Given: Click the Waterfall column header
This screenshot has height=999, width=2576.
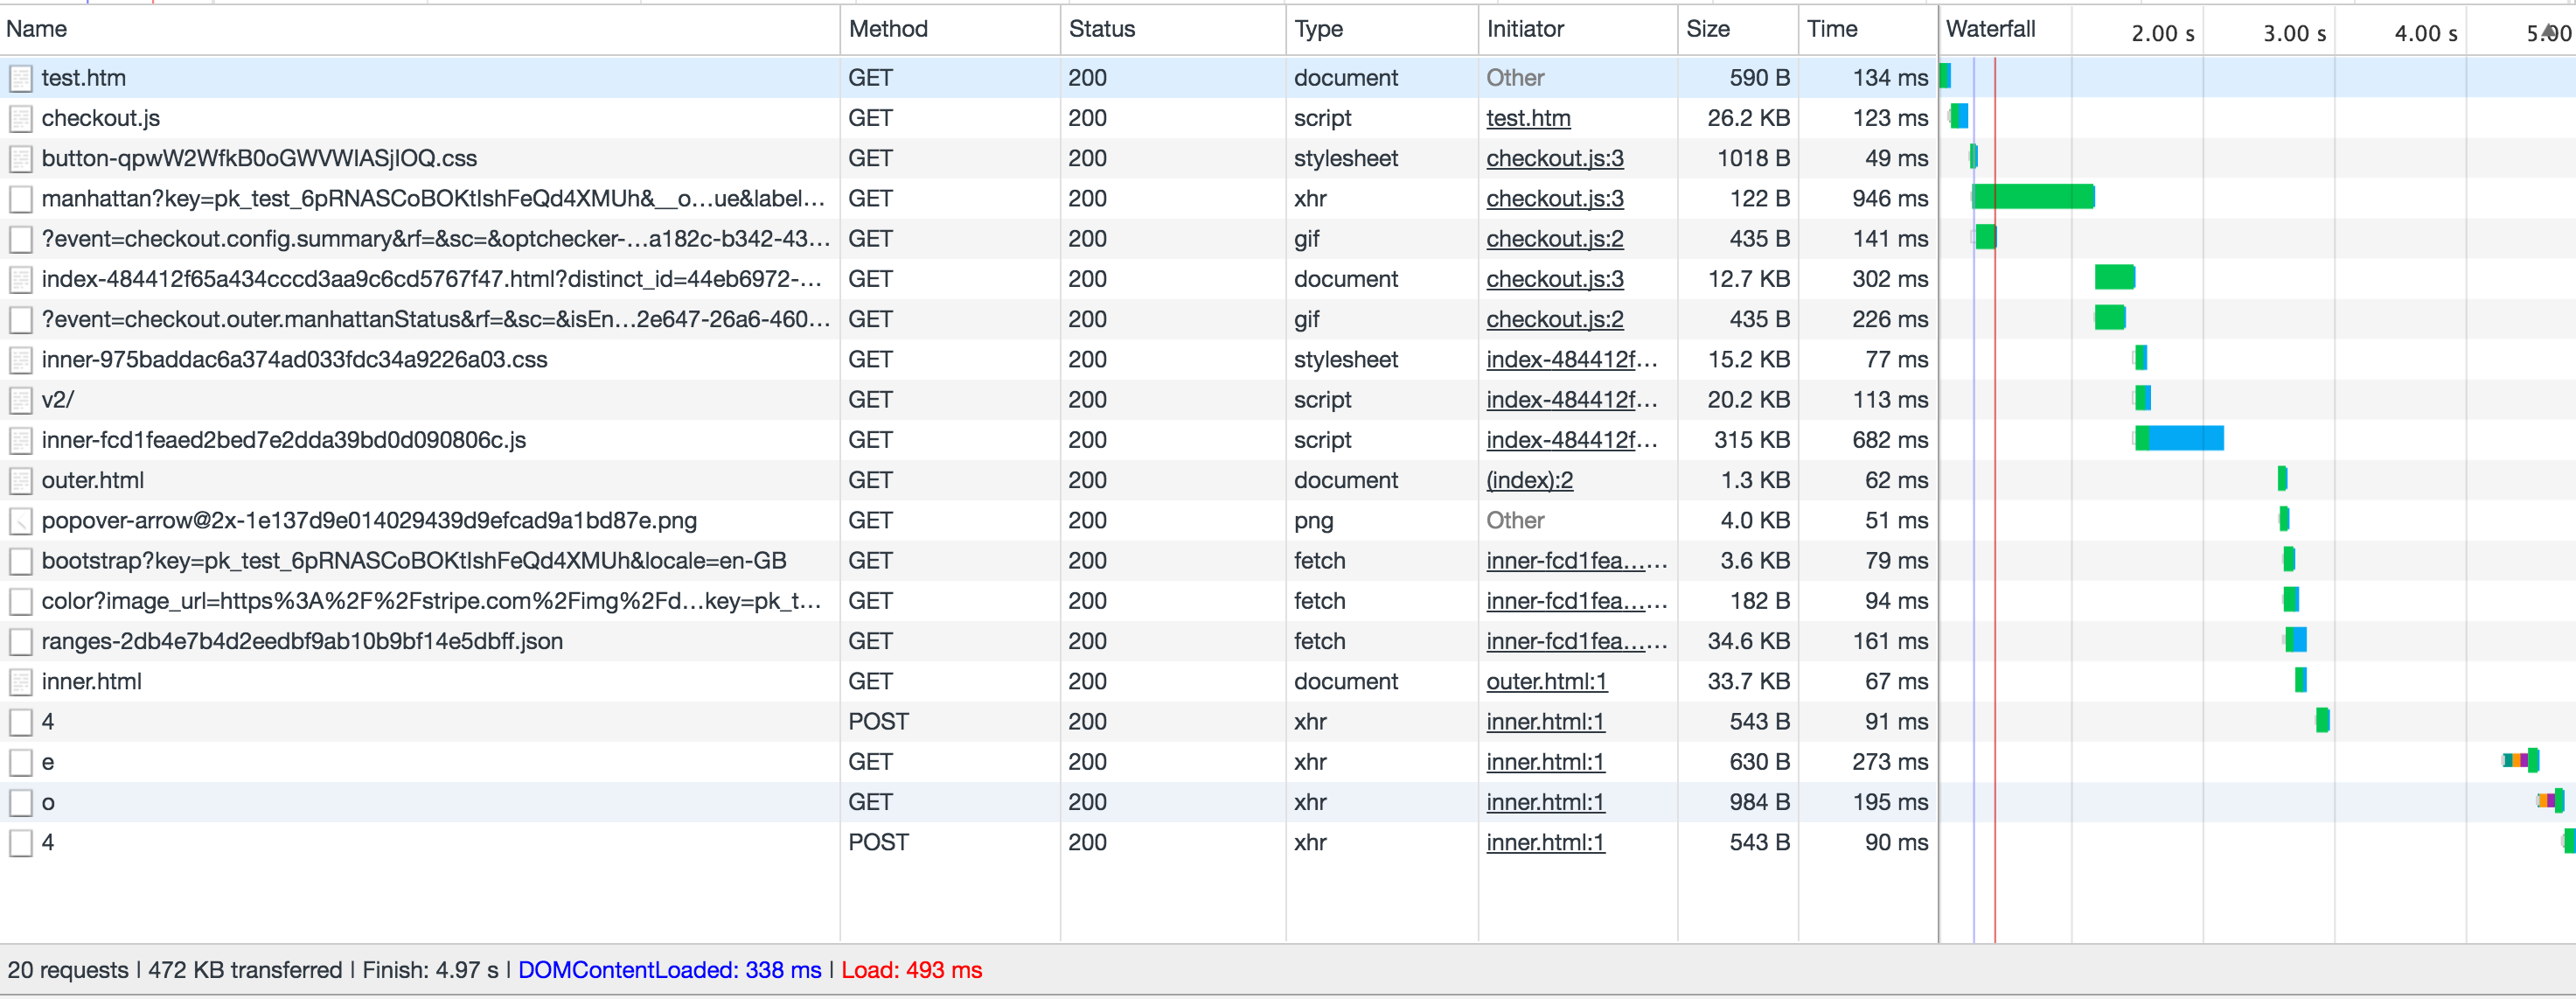Looking at the screenshot, I should (x=1990, y=29).
